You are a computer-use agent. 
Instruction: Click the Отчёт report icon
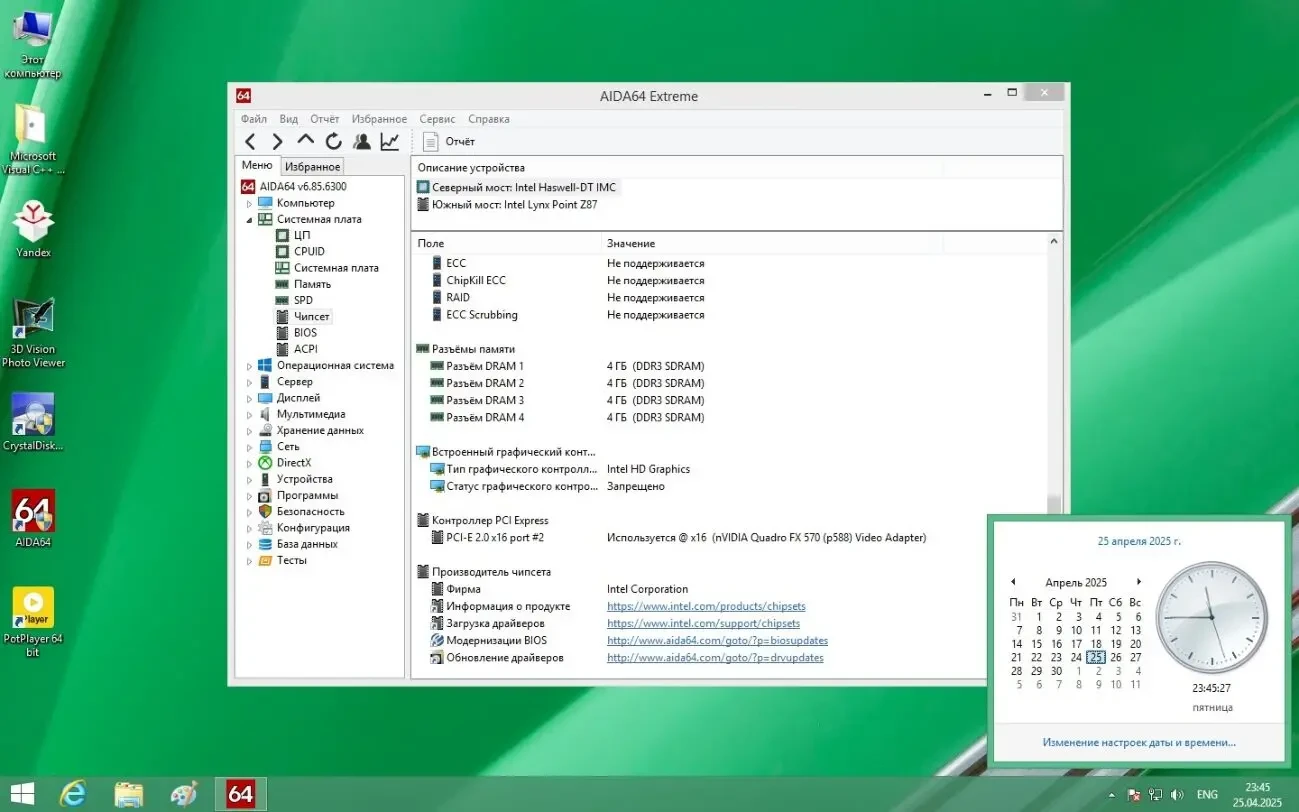point(431,142)
